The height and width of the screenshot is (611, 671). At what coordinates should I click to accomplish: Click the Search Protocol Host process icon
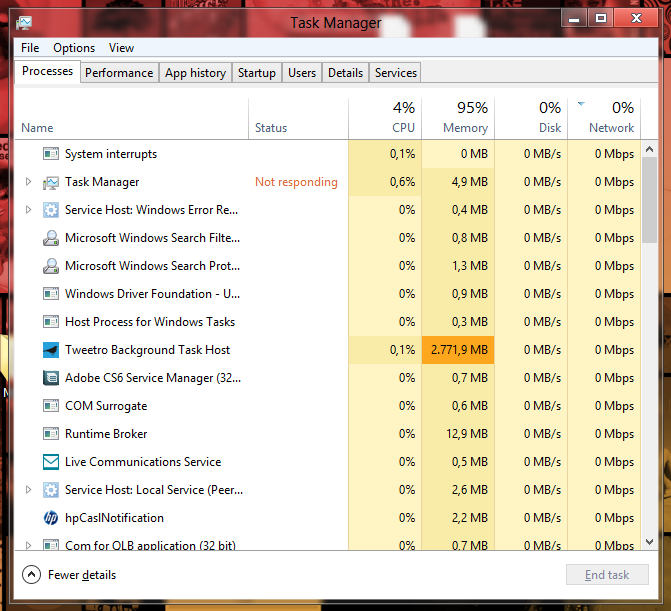pos(51,266)
